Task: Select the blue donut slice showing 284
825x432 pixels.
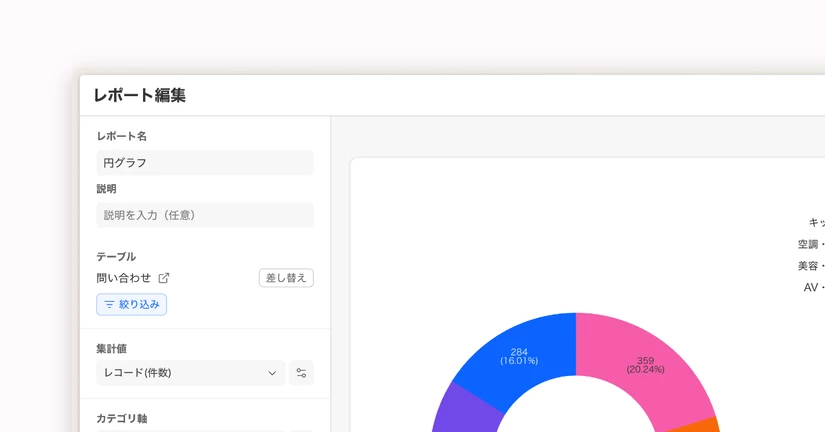Action: pyautogui.click(x=518, y=356)
